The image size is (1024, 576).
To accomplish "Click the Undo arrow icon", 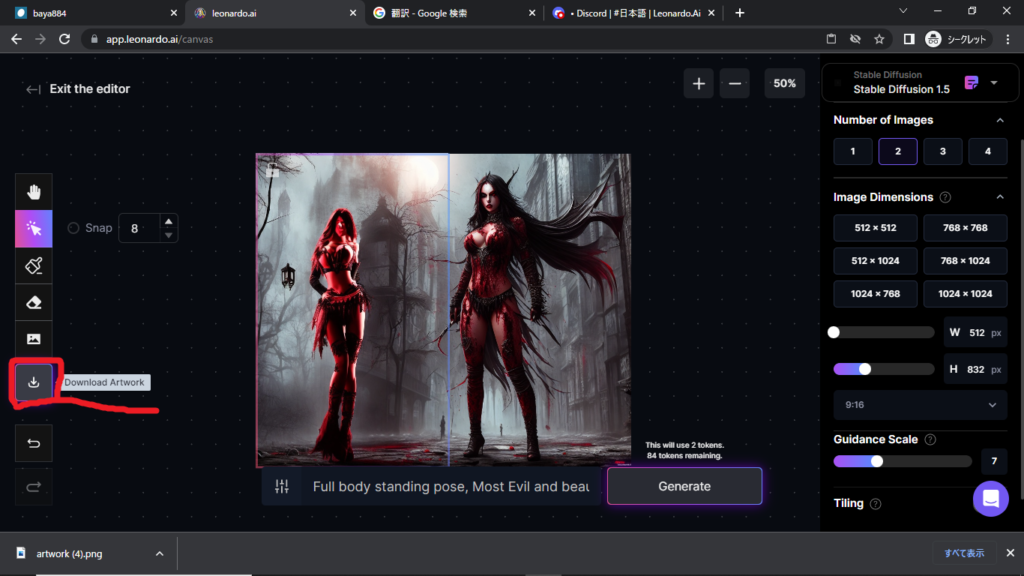I will 34,443.
